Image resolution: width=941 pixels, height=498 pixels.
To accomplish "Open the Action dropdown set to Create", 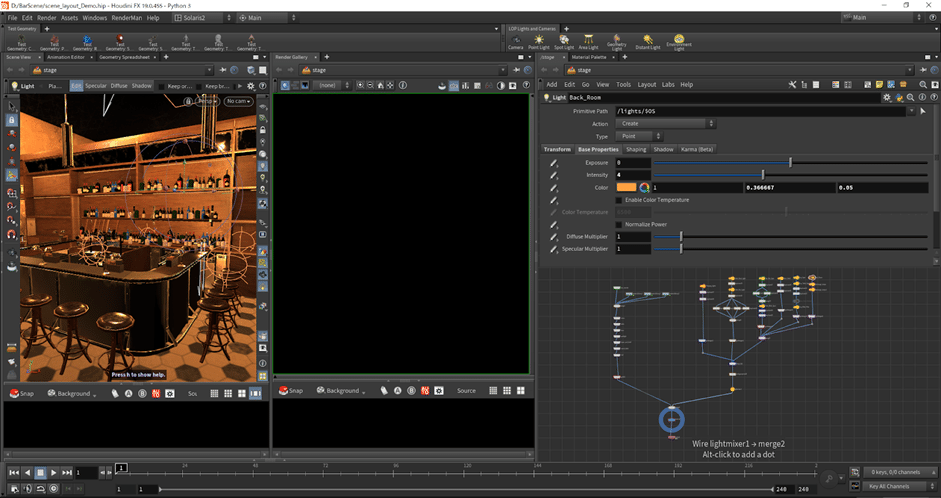I will [x=665, y=123].
